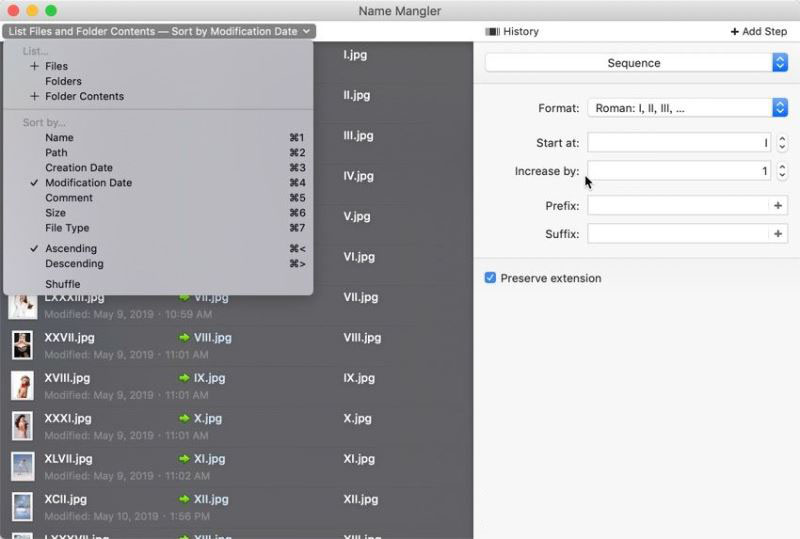Click the Add Step button

coord(759,32)
